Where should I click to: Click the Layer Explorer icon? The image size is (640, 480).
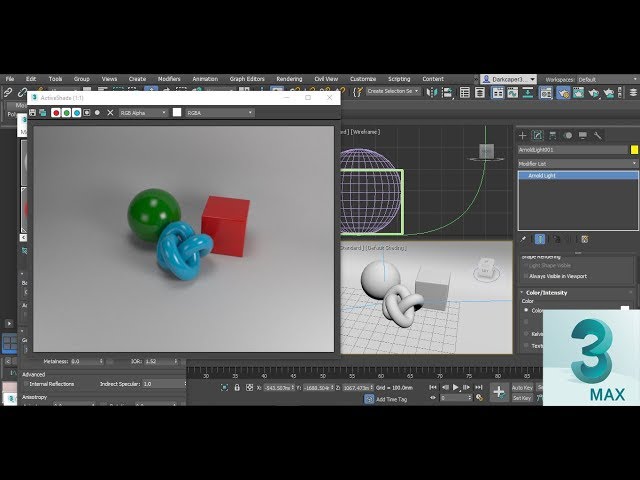pos(480,93)
